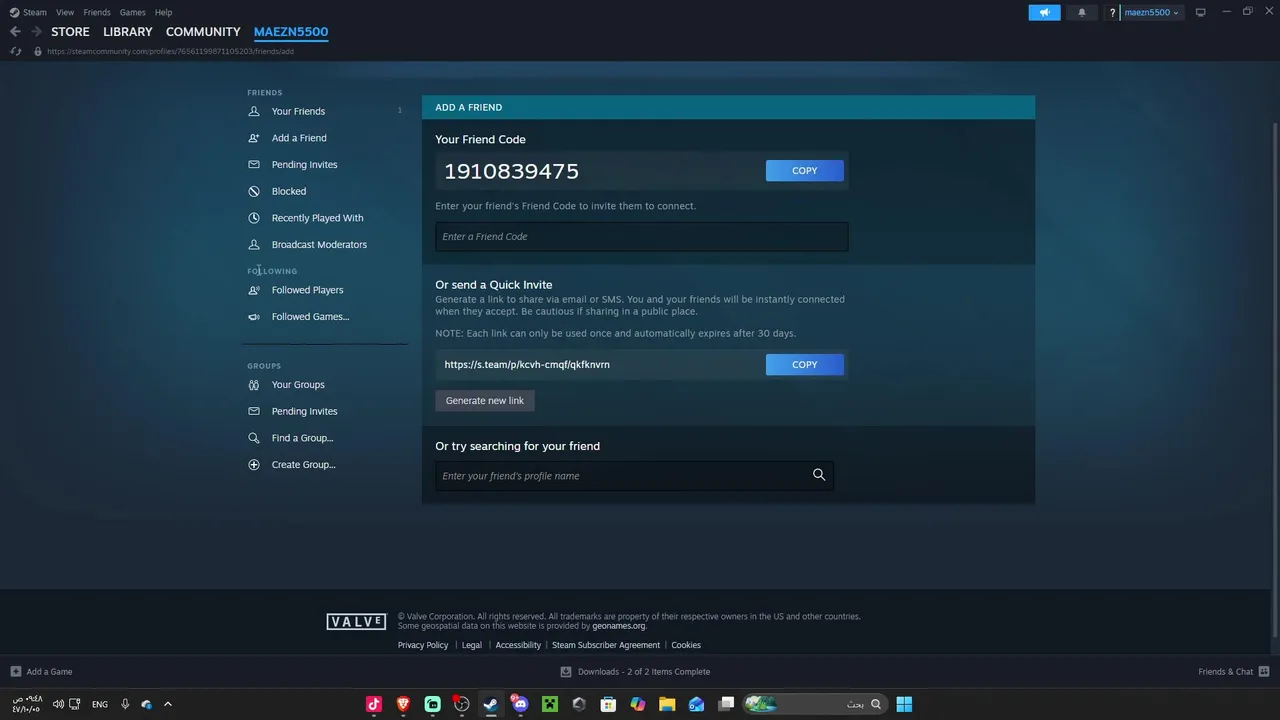Open Minecraft from the taskbar
The height and width of the screenshot is (720, 1280).
[549, 704]
